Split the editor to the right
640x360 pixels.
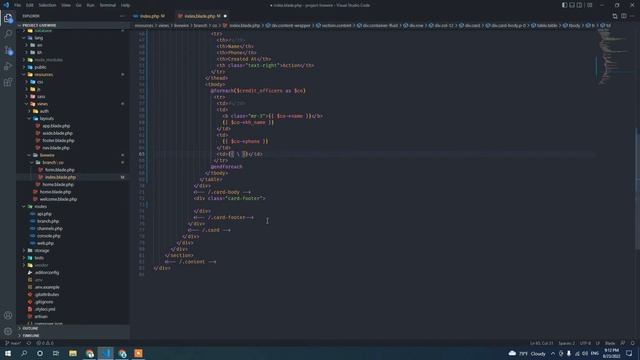click(624, 16)
